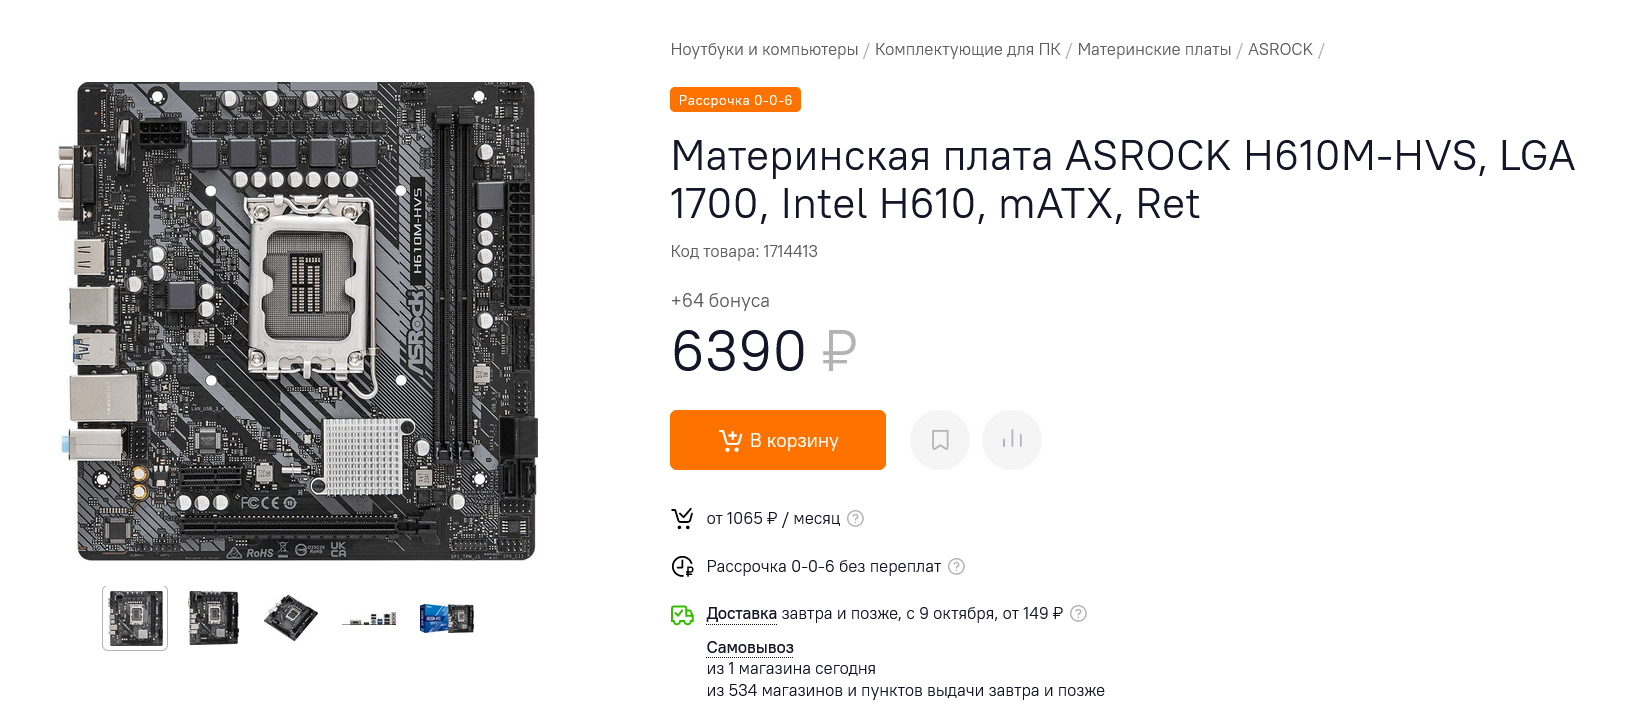The image size is (1636, 714).
Task: Click the Рассрочка 0-0-6 orange badge
Action: coord(735,100)
